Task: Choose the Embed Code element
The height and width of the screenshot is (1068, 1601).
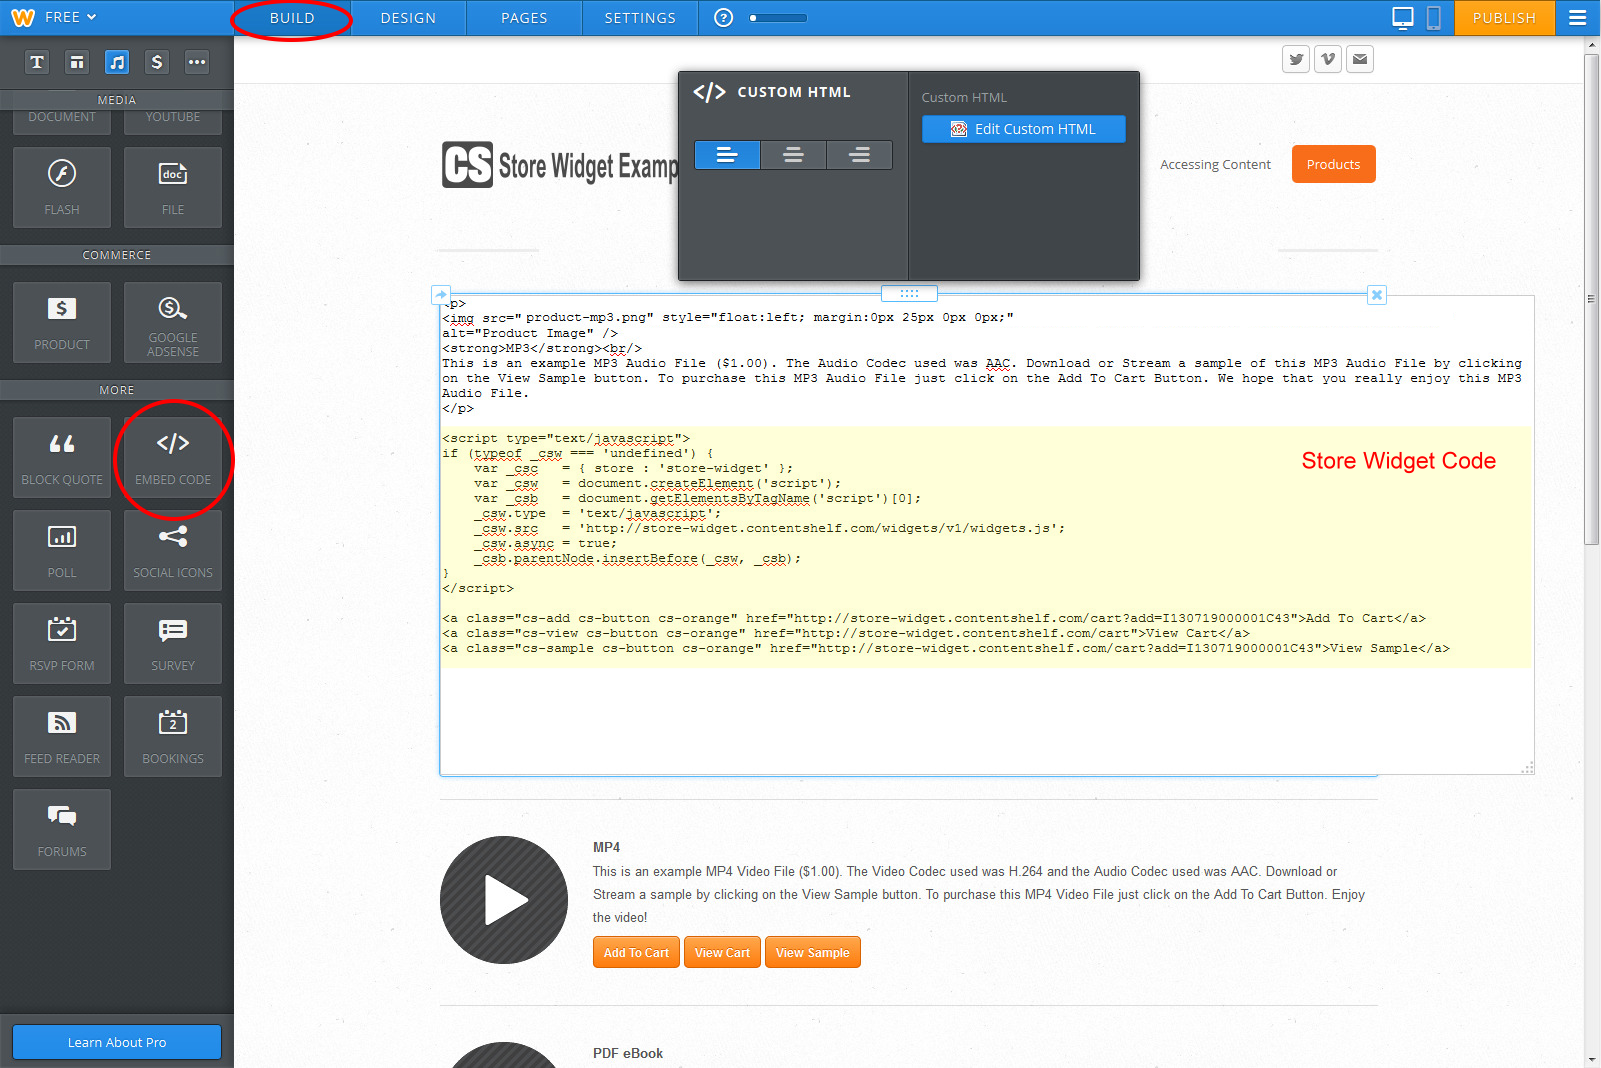Action: pos(173,457)
